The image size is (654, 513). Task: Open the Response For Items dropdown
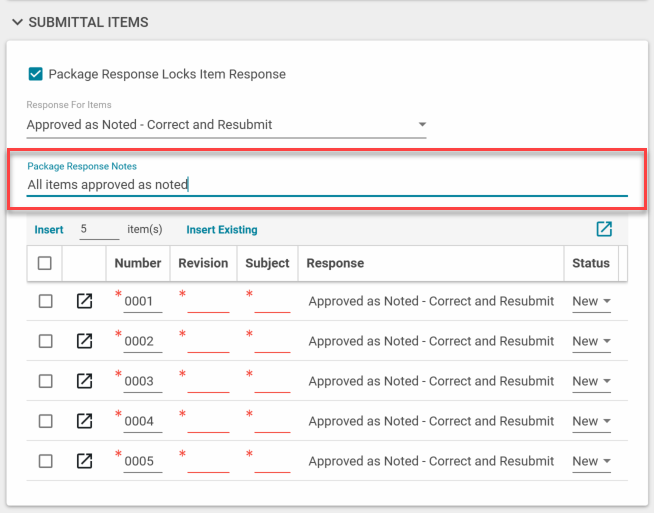(x=227, y=125)
